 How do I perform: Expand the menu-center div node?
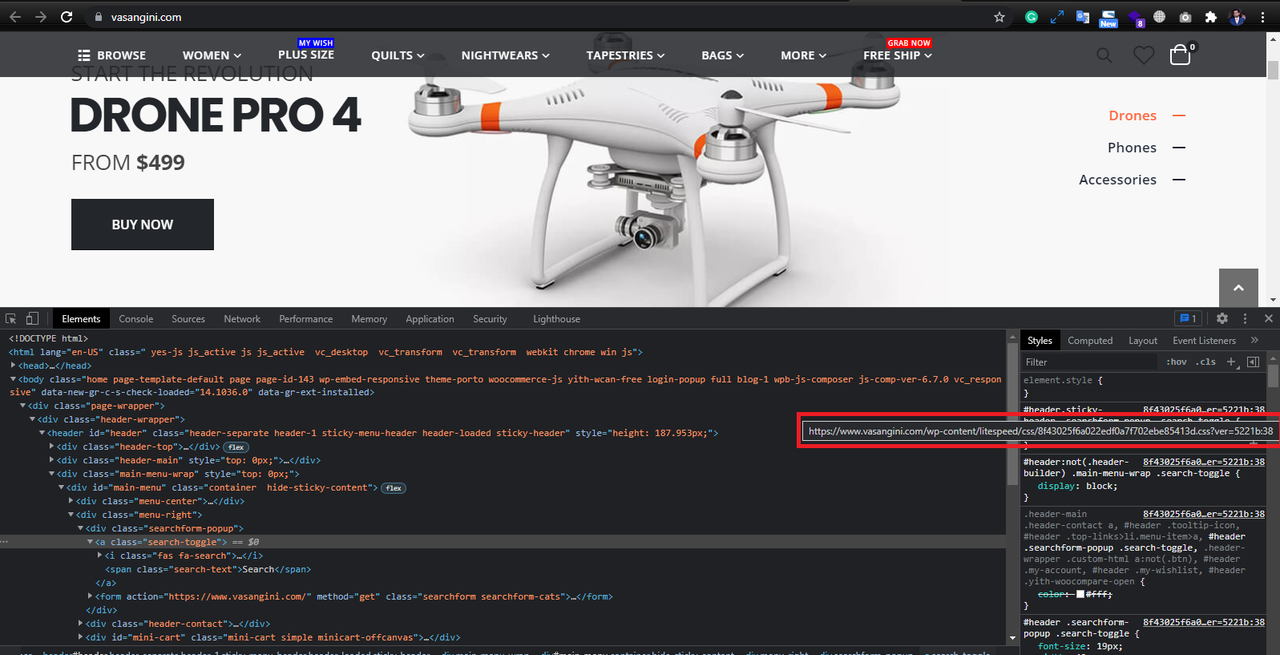click(72, 501)
